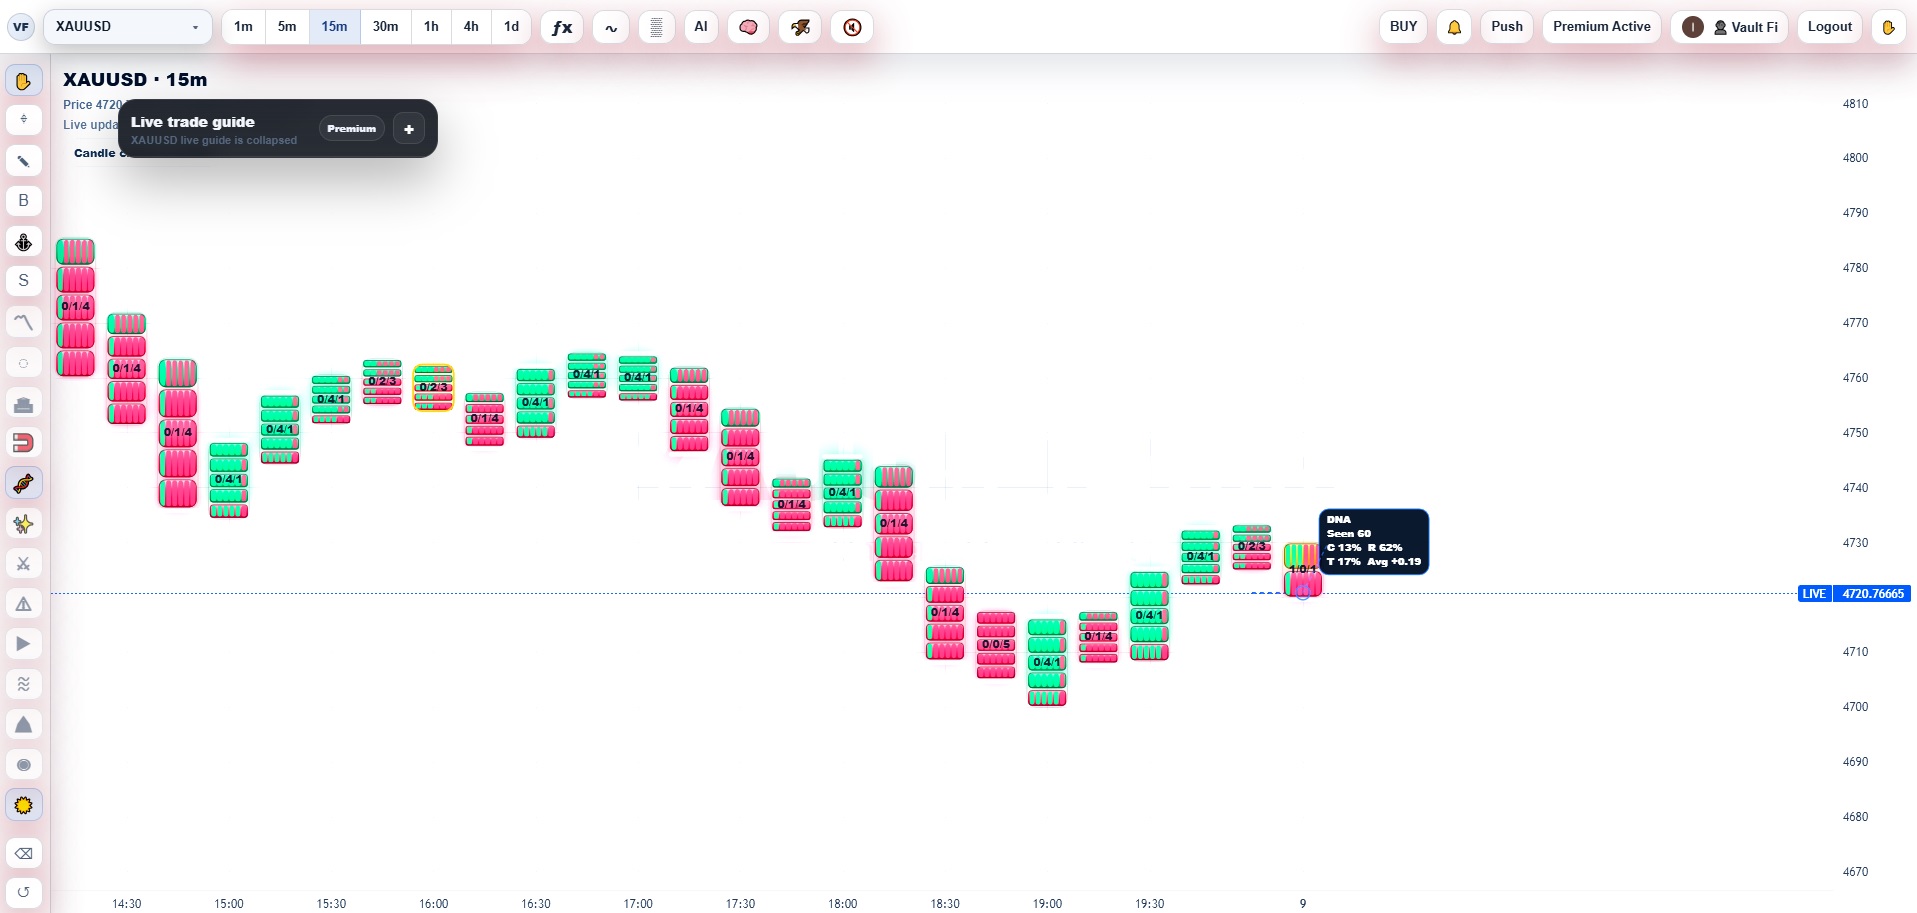Expand the Live trade guide panel

point(409,129)
